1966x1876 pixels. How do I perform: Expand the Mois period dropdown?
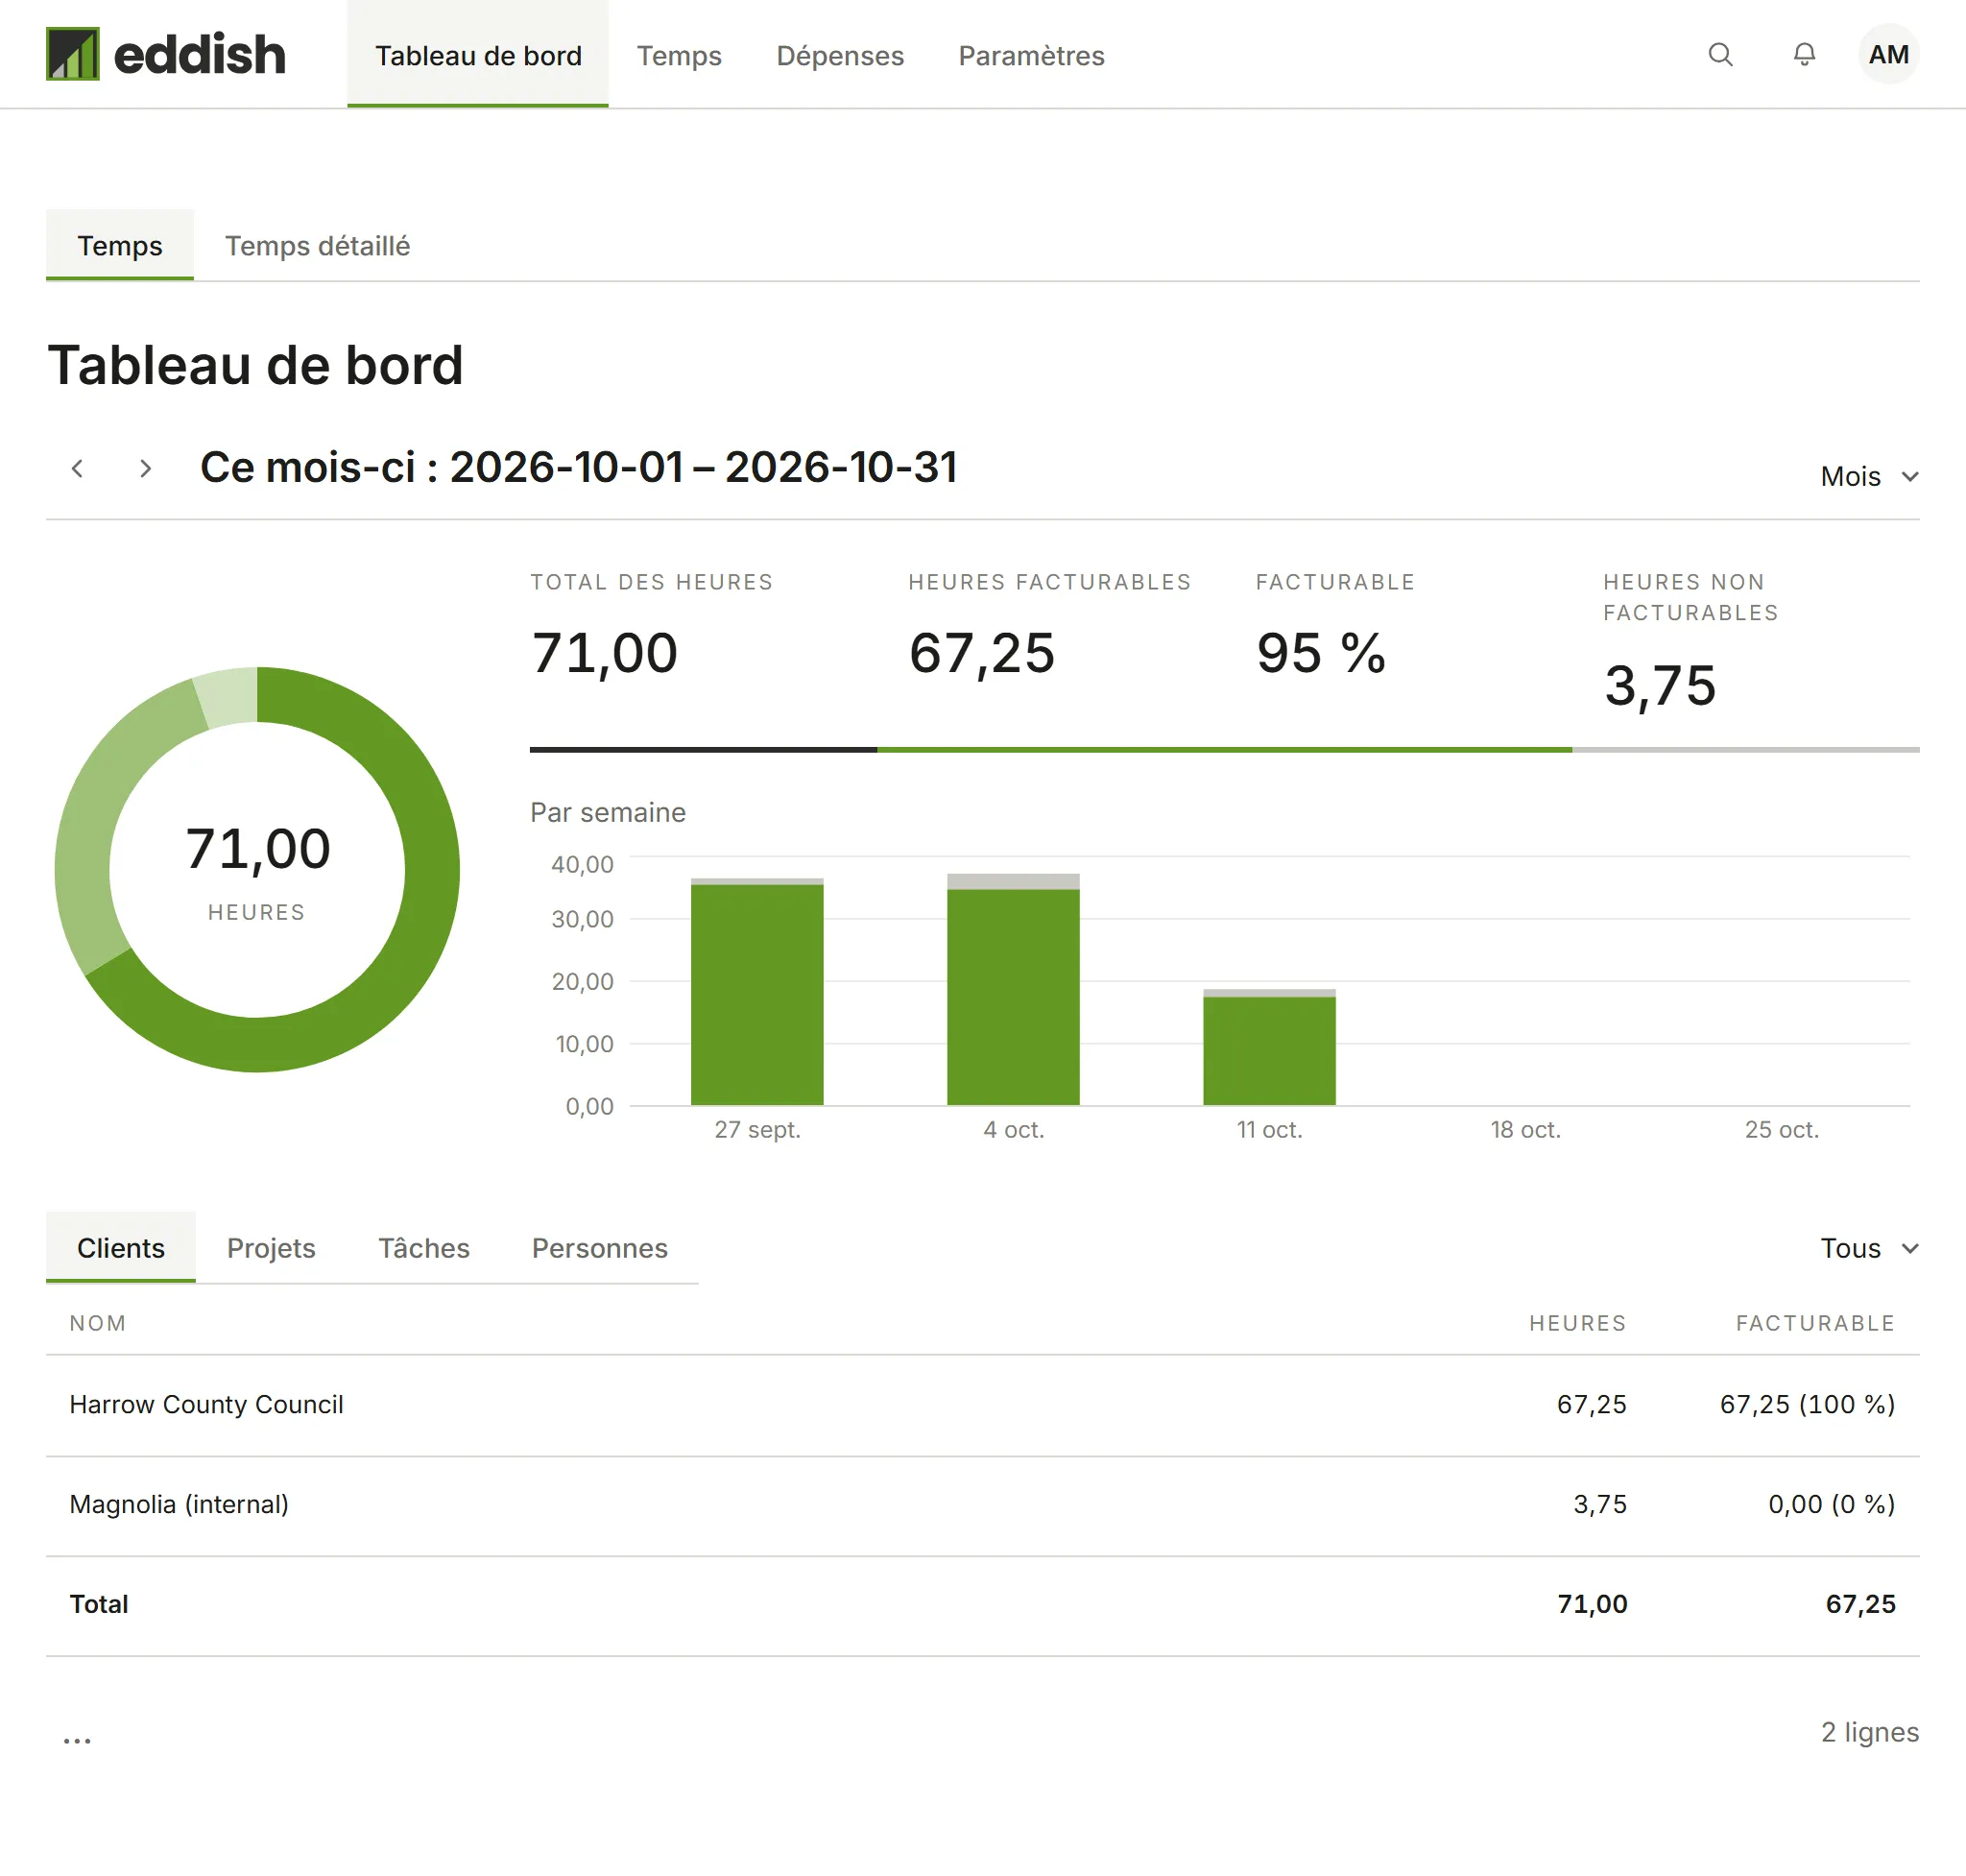point(1868,476)
